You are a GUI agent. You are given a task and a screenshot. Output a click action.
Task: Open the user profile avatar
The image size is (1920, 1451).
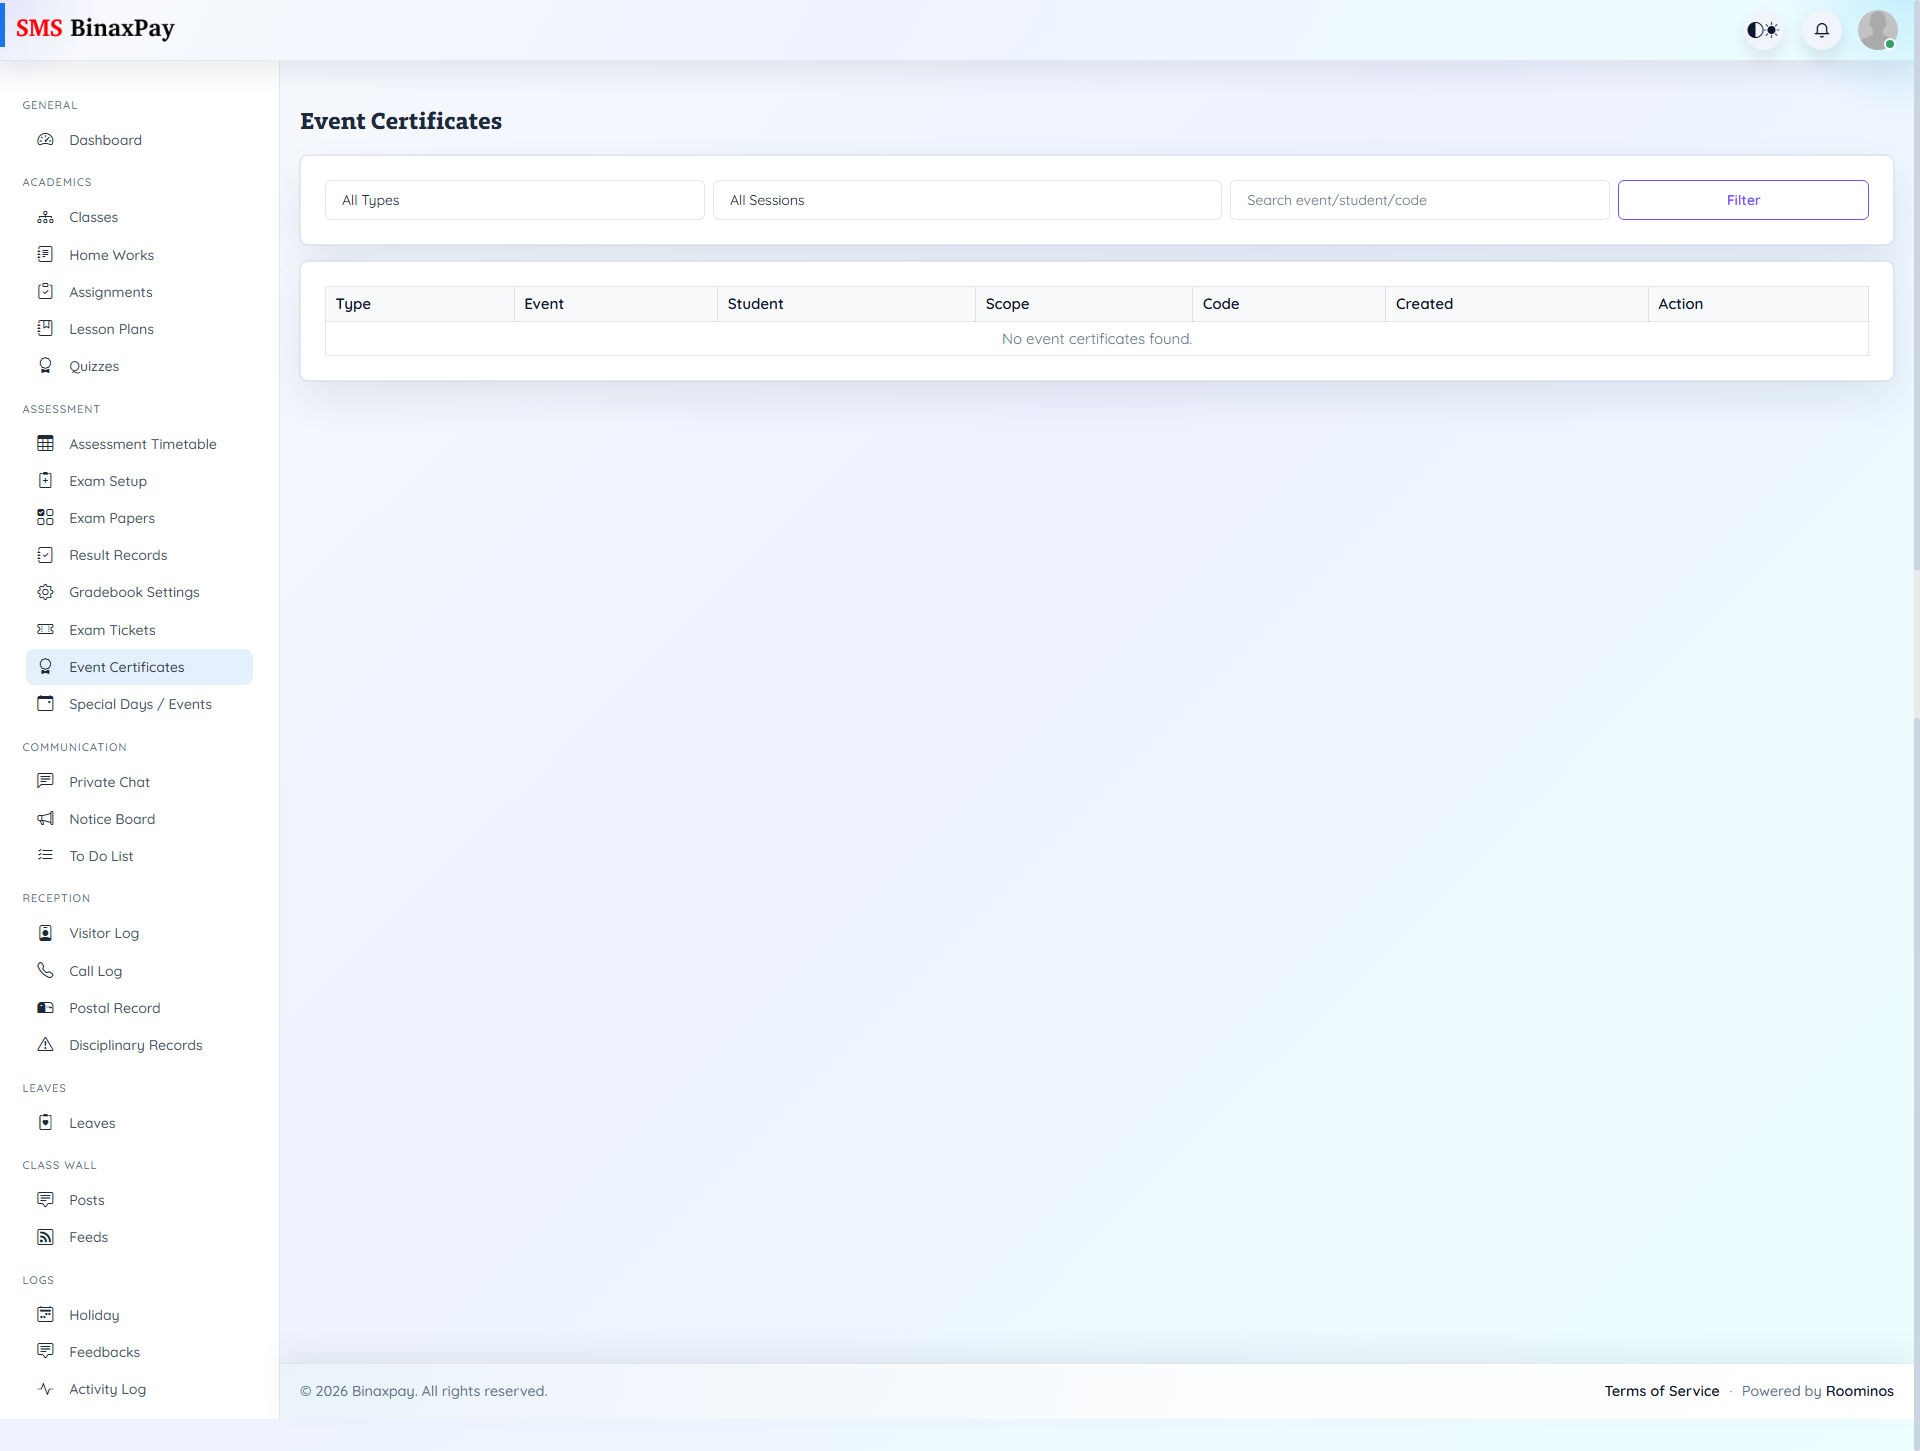click(x=1877, y=30)
